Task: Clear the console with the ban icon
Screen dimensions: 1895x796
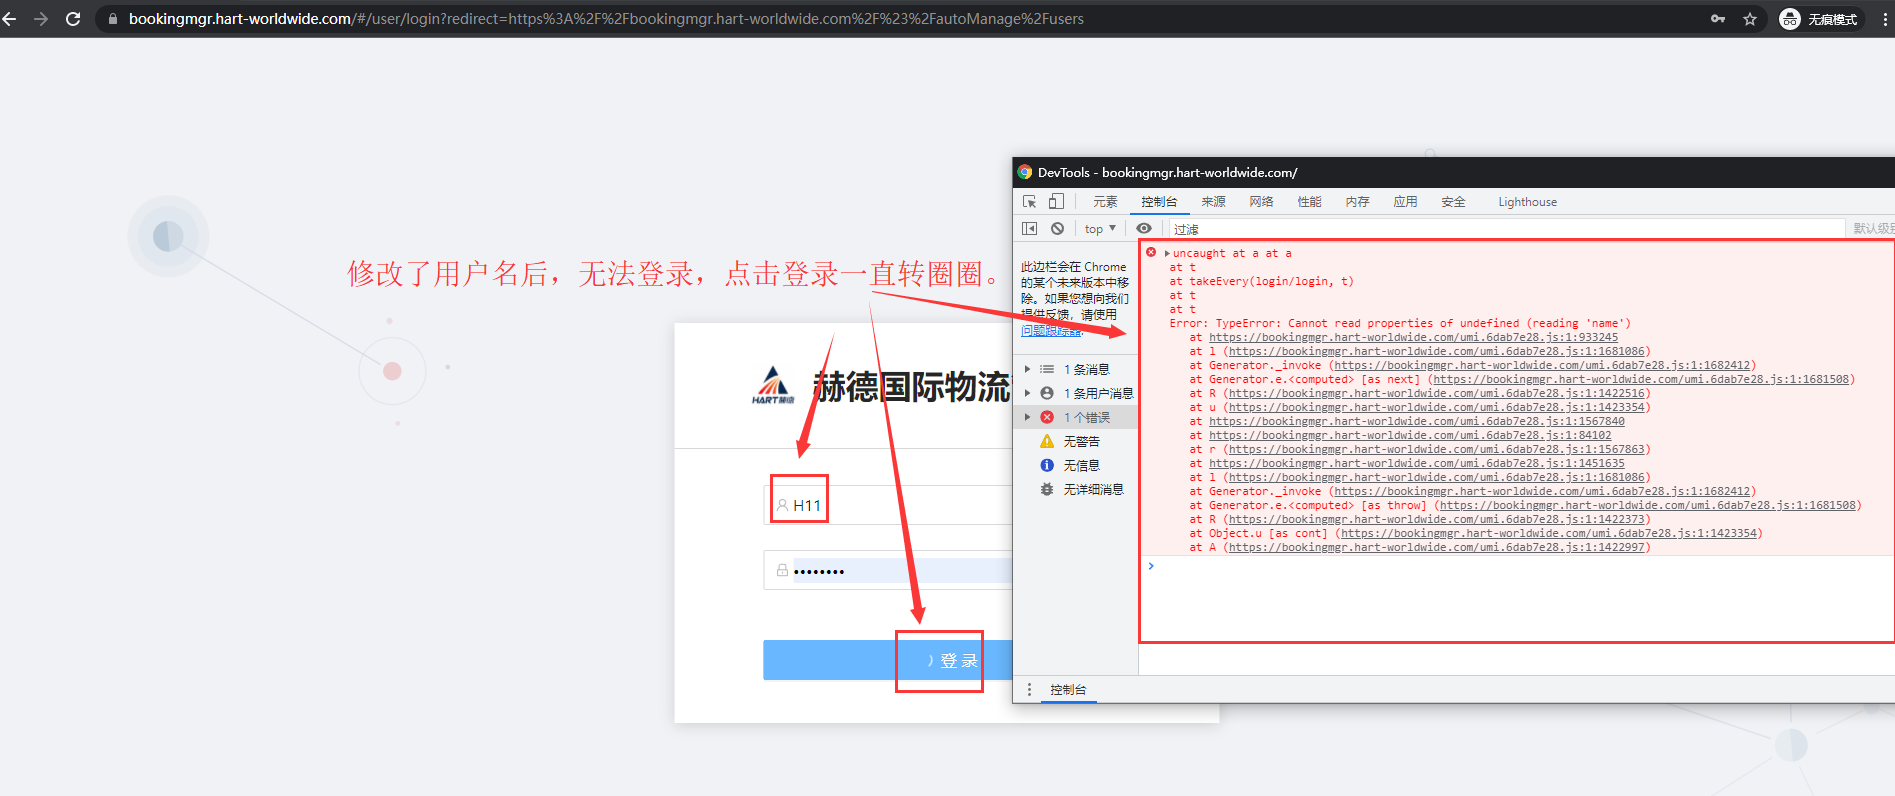Action: (1057, 229)
